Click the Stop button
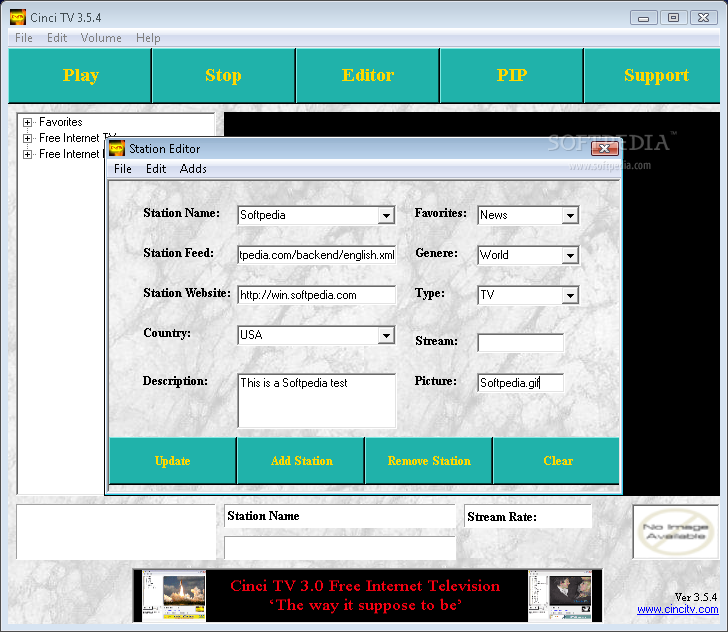The height and width of the screenshot is (632, 728). tap(223, 75)
